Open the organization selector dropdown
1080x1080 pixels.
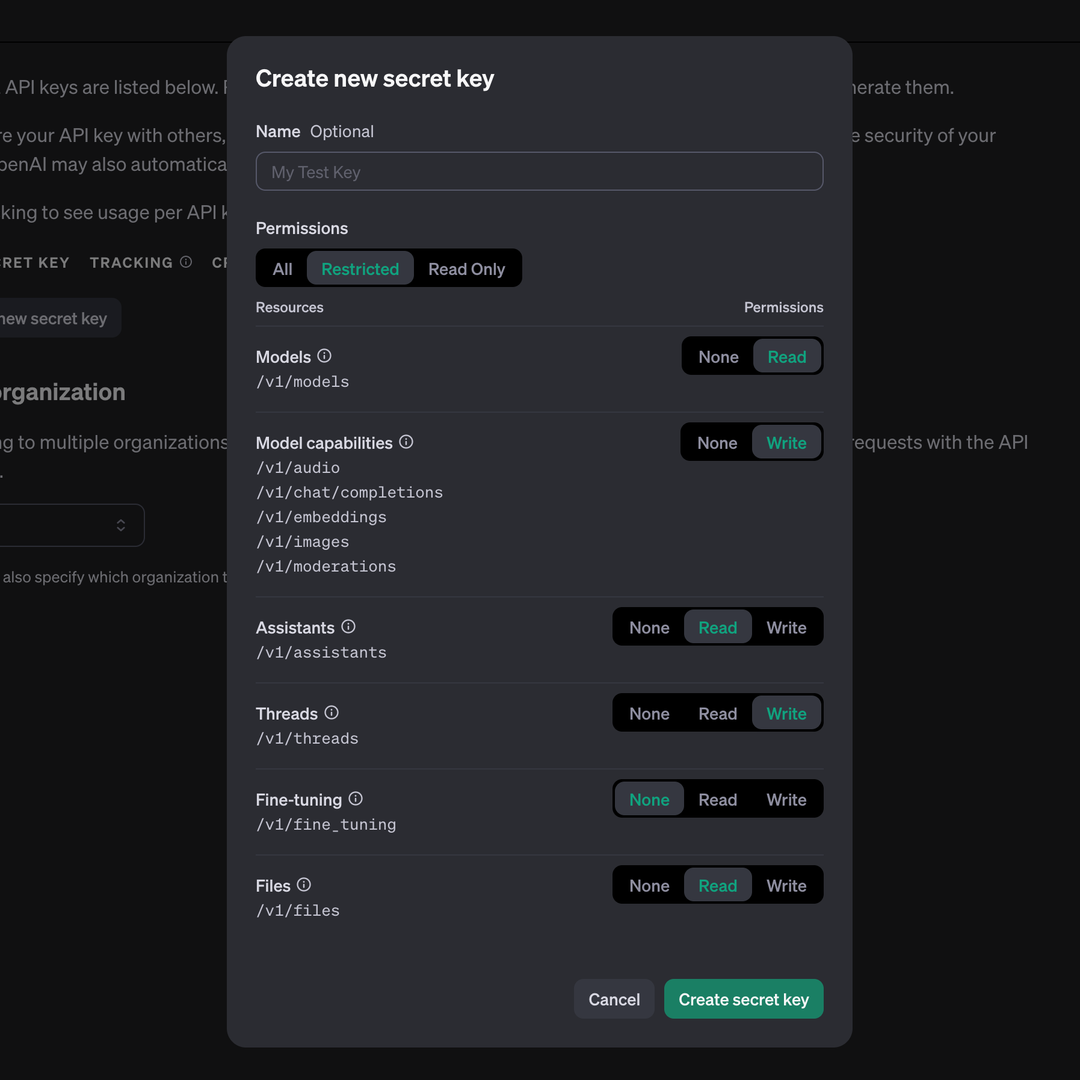(x=70, y=525)
